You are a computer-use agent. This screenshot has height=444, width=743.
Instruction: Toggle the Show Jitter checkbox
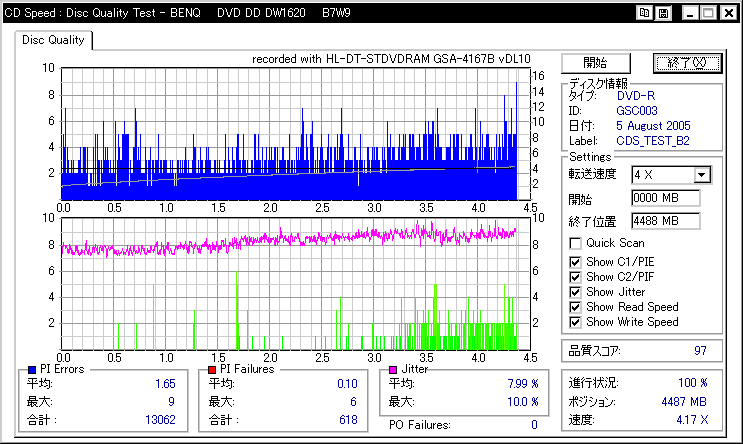coord(575,292)
